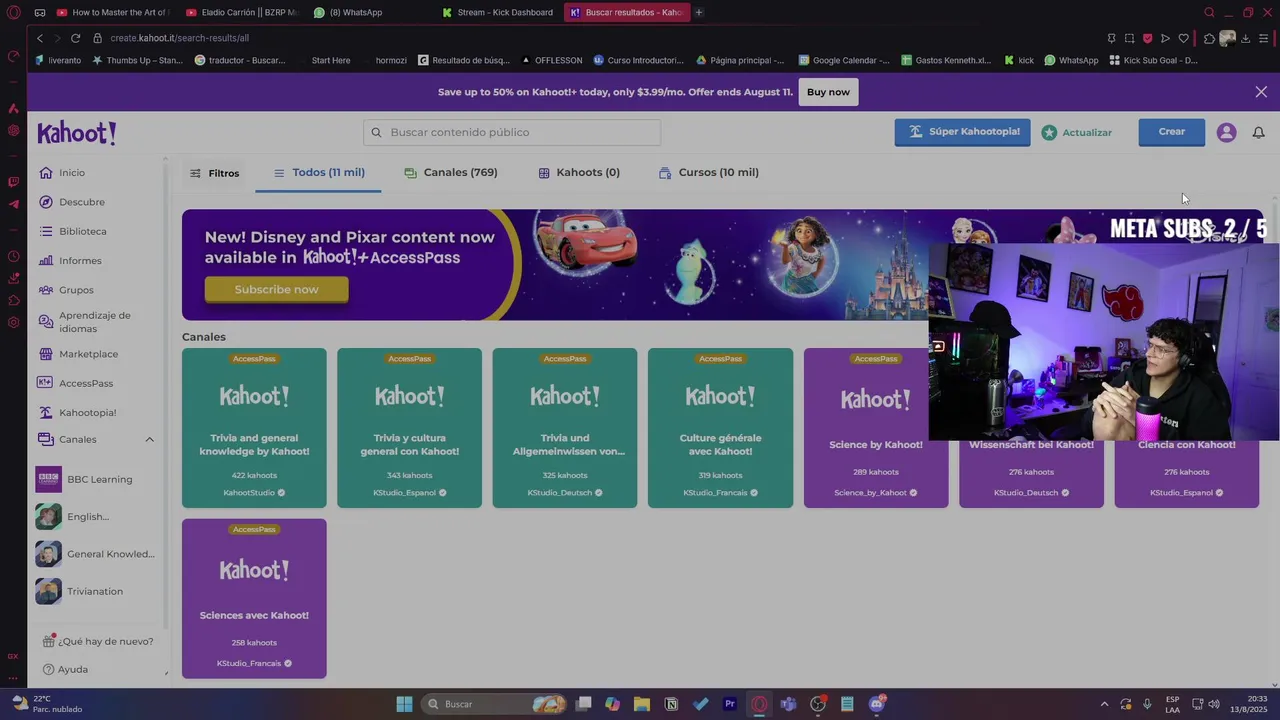
Task: Switch to the Canales (769) tab
Action: tap(450, 173)
